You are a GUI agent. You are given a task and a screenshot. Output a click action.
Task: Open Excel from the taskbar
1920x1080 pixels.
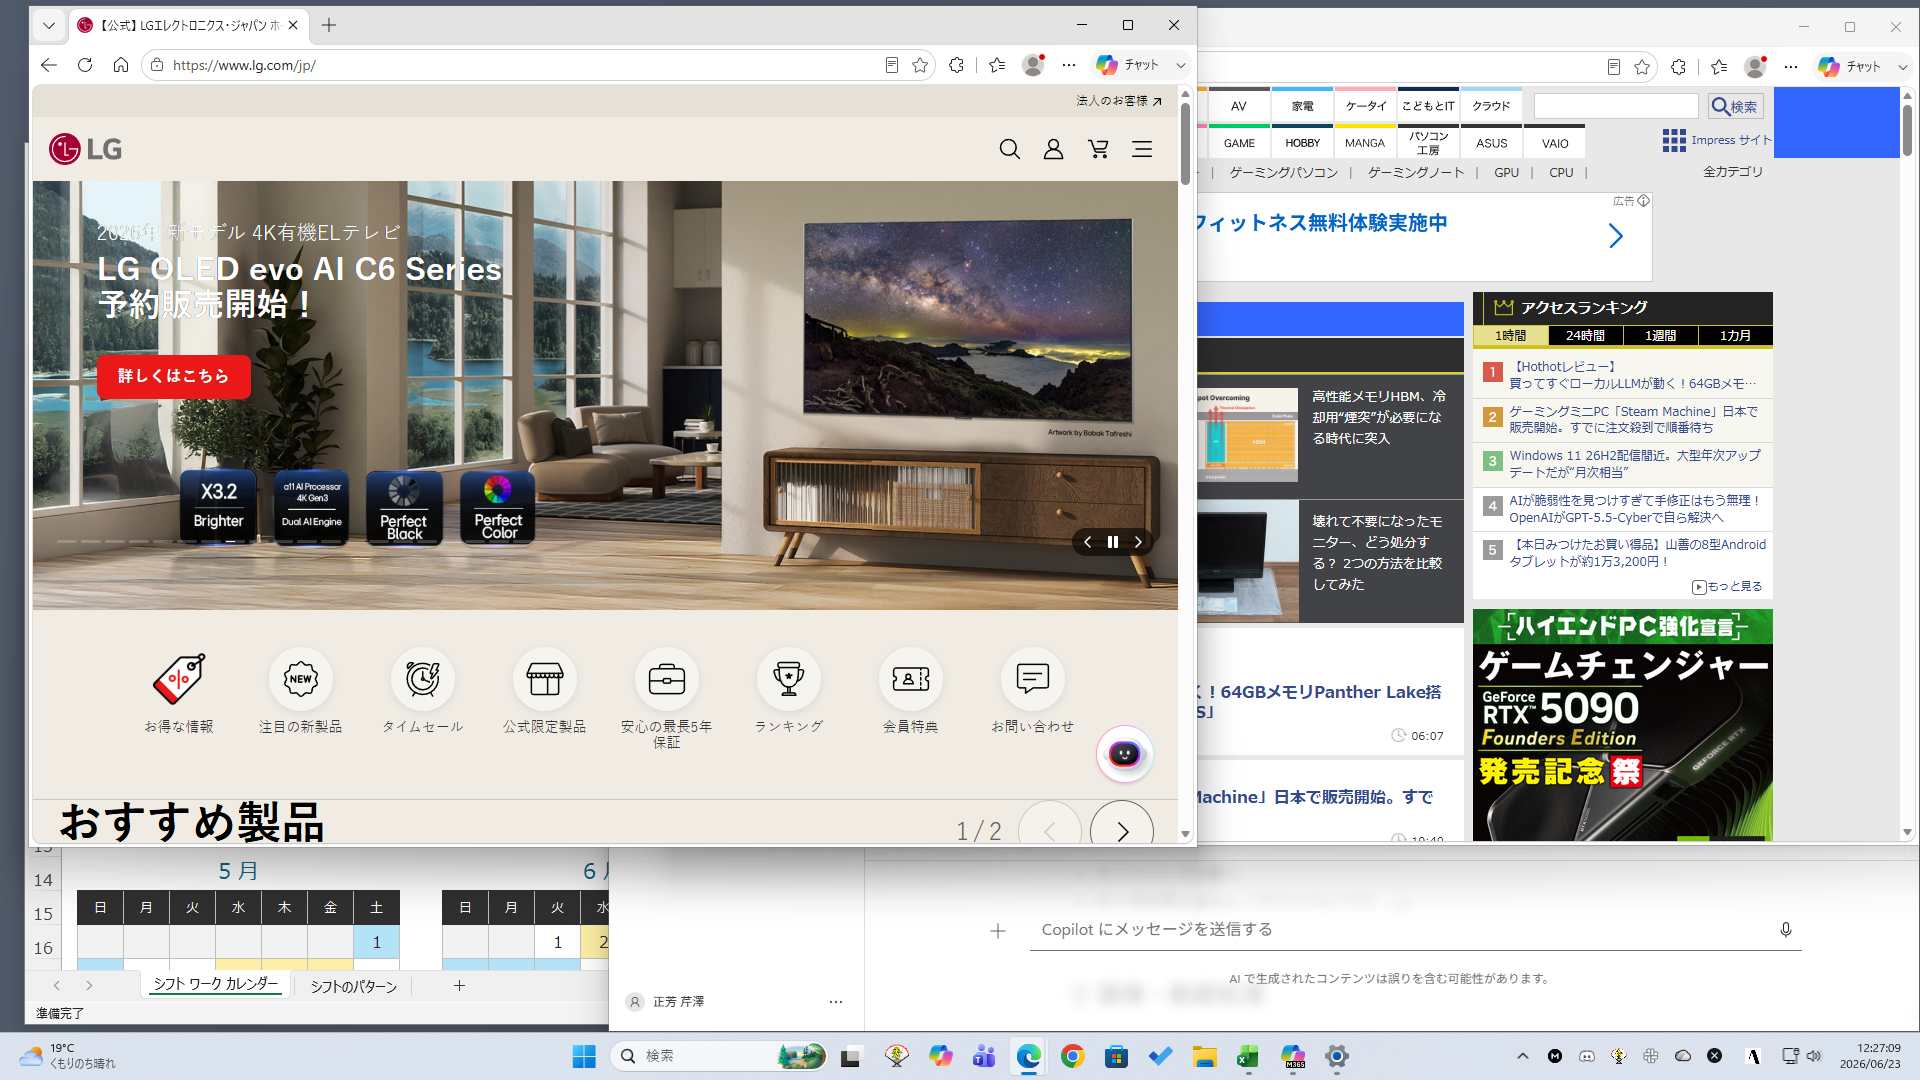pos(1247,1056)
